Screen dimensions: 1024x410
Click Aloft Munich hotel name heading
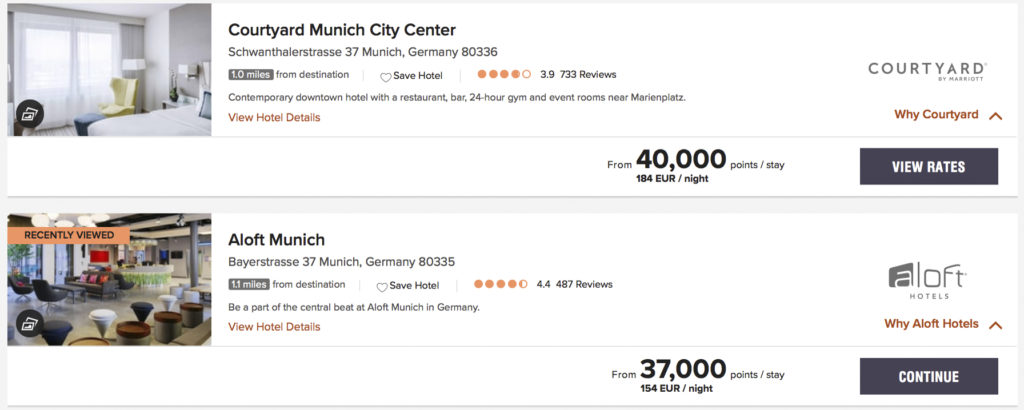click(276, 240)
